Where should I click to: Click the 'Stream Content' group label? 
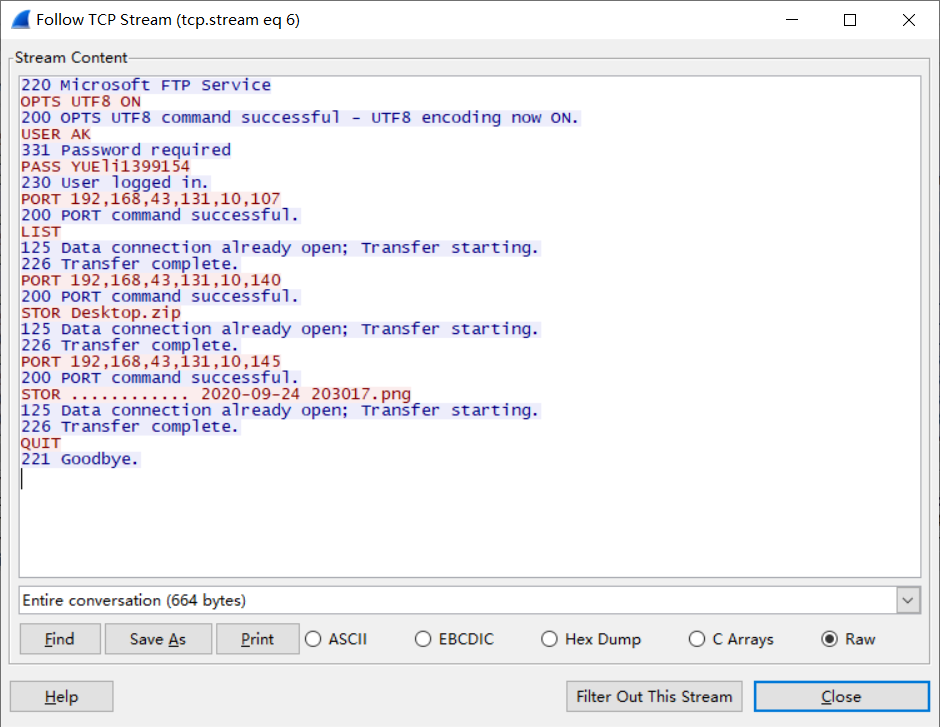[x=71, y=58]
